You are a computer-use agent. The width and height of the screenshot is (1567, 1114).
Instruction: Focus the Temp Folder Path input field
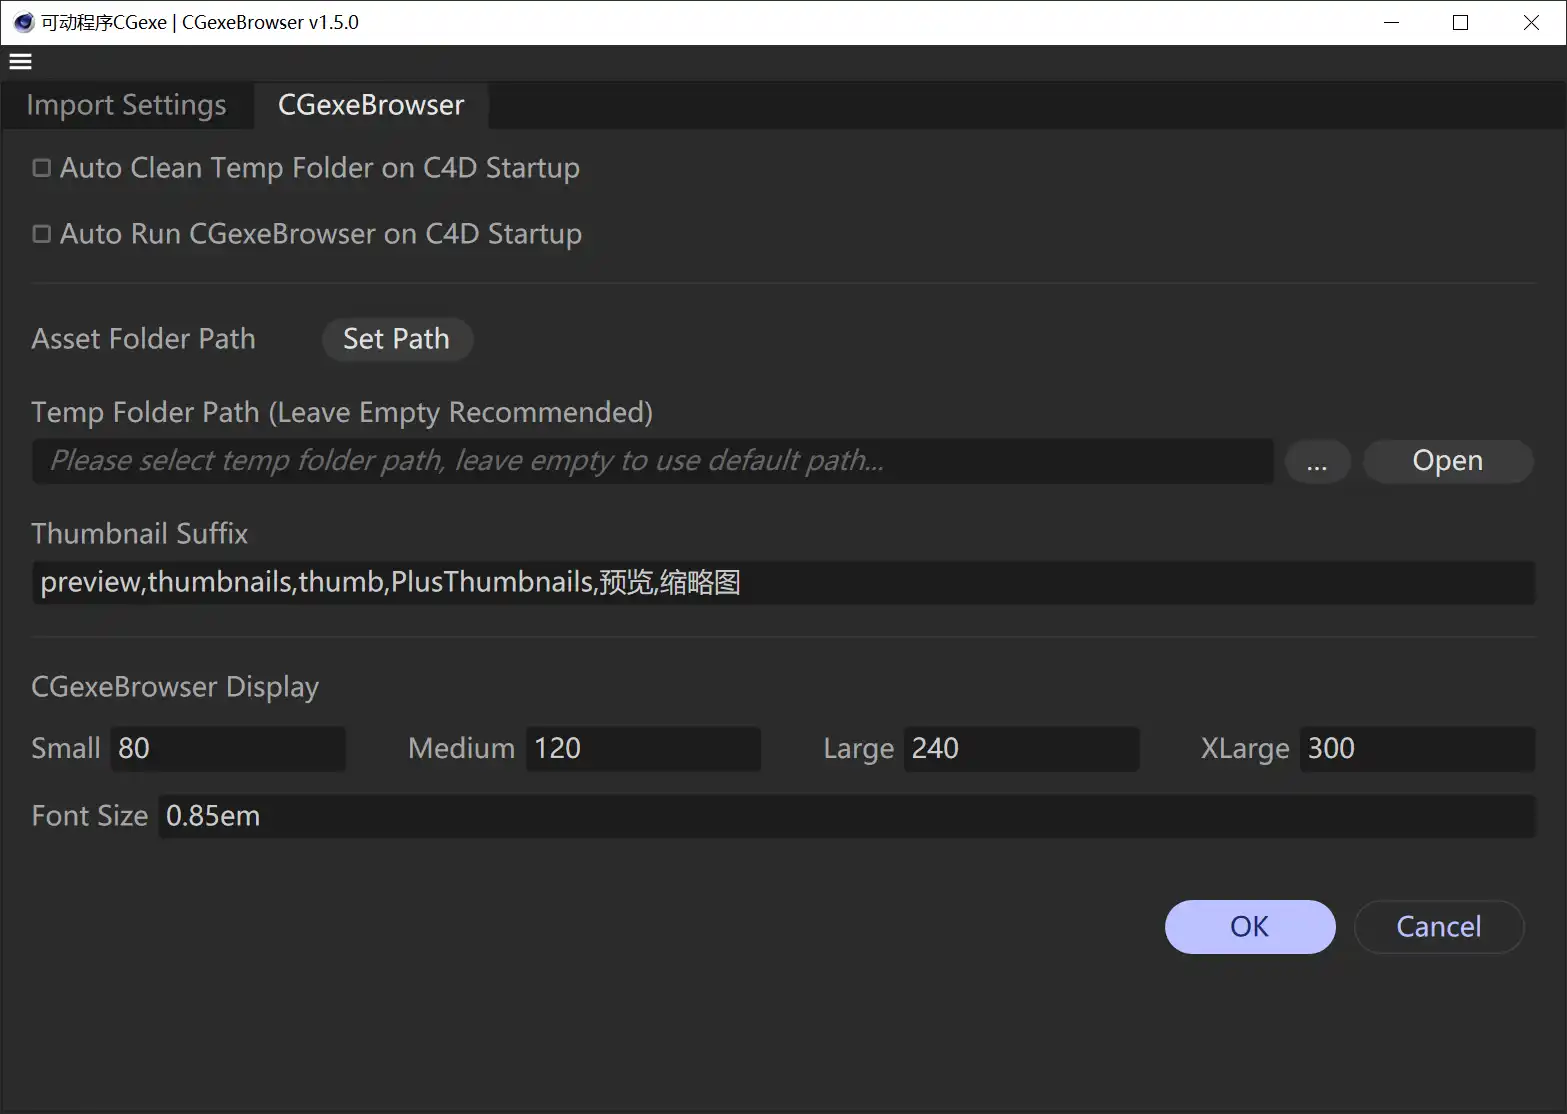coord(653,461)
